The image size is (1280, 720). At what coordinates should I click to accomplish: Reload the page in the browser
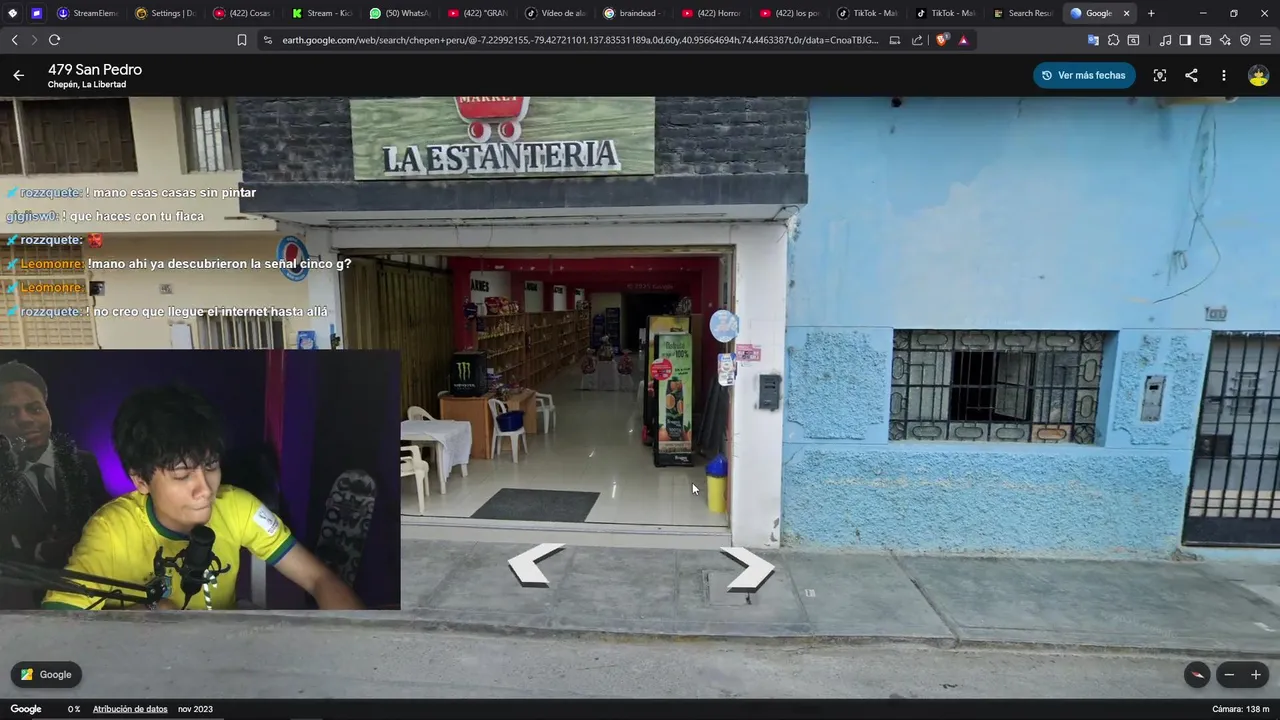click(x=54, y=40)
